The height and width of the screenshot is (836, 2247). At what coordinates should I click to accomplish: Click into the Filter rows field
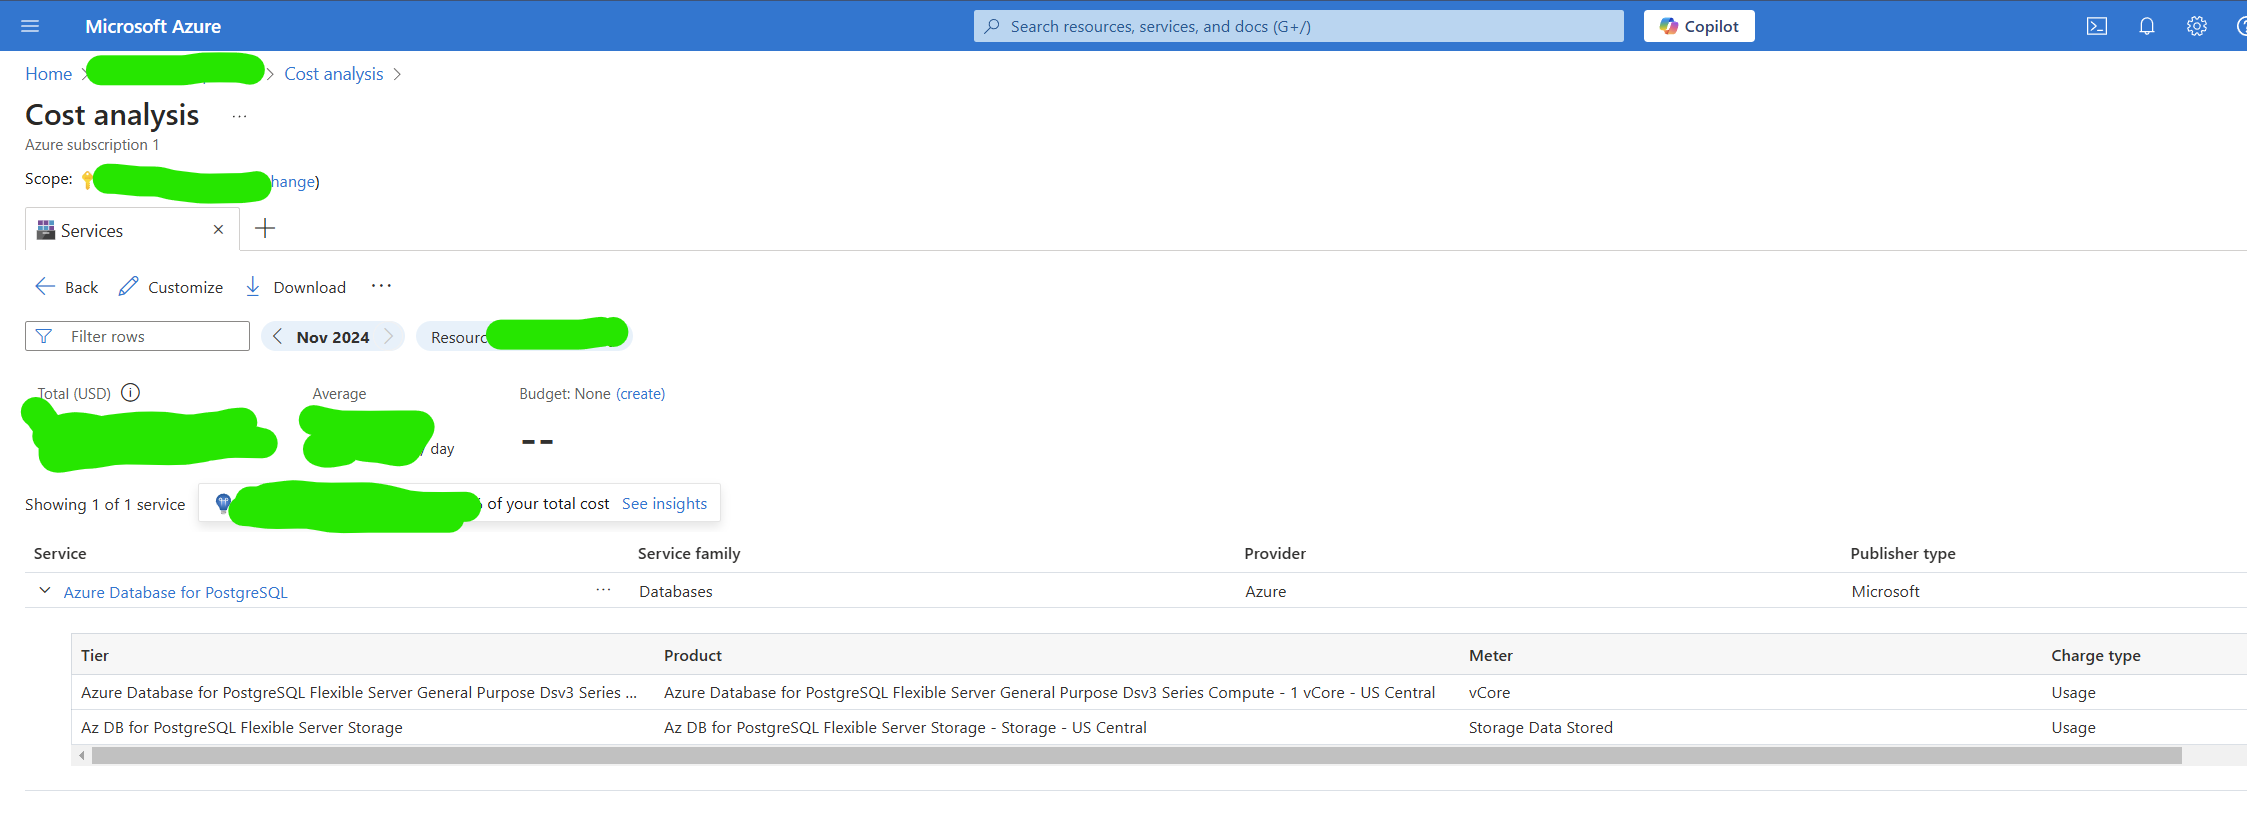click(137, 336)
